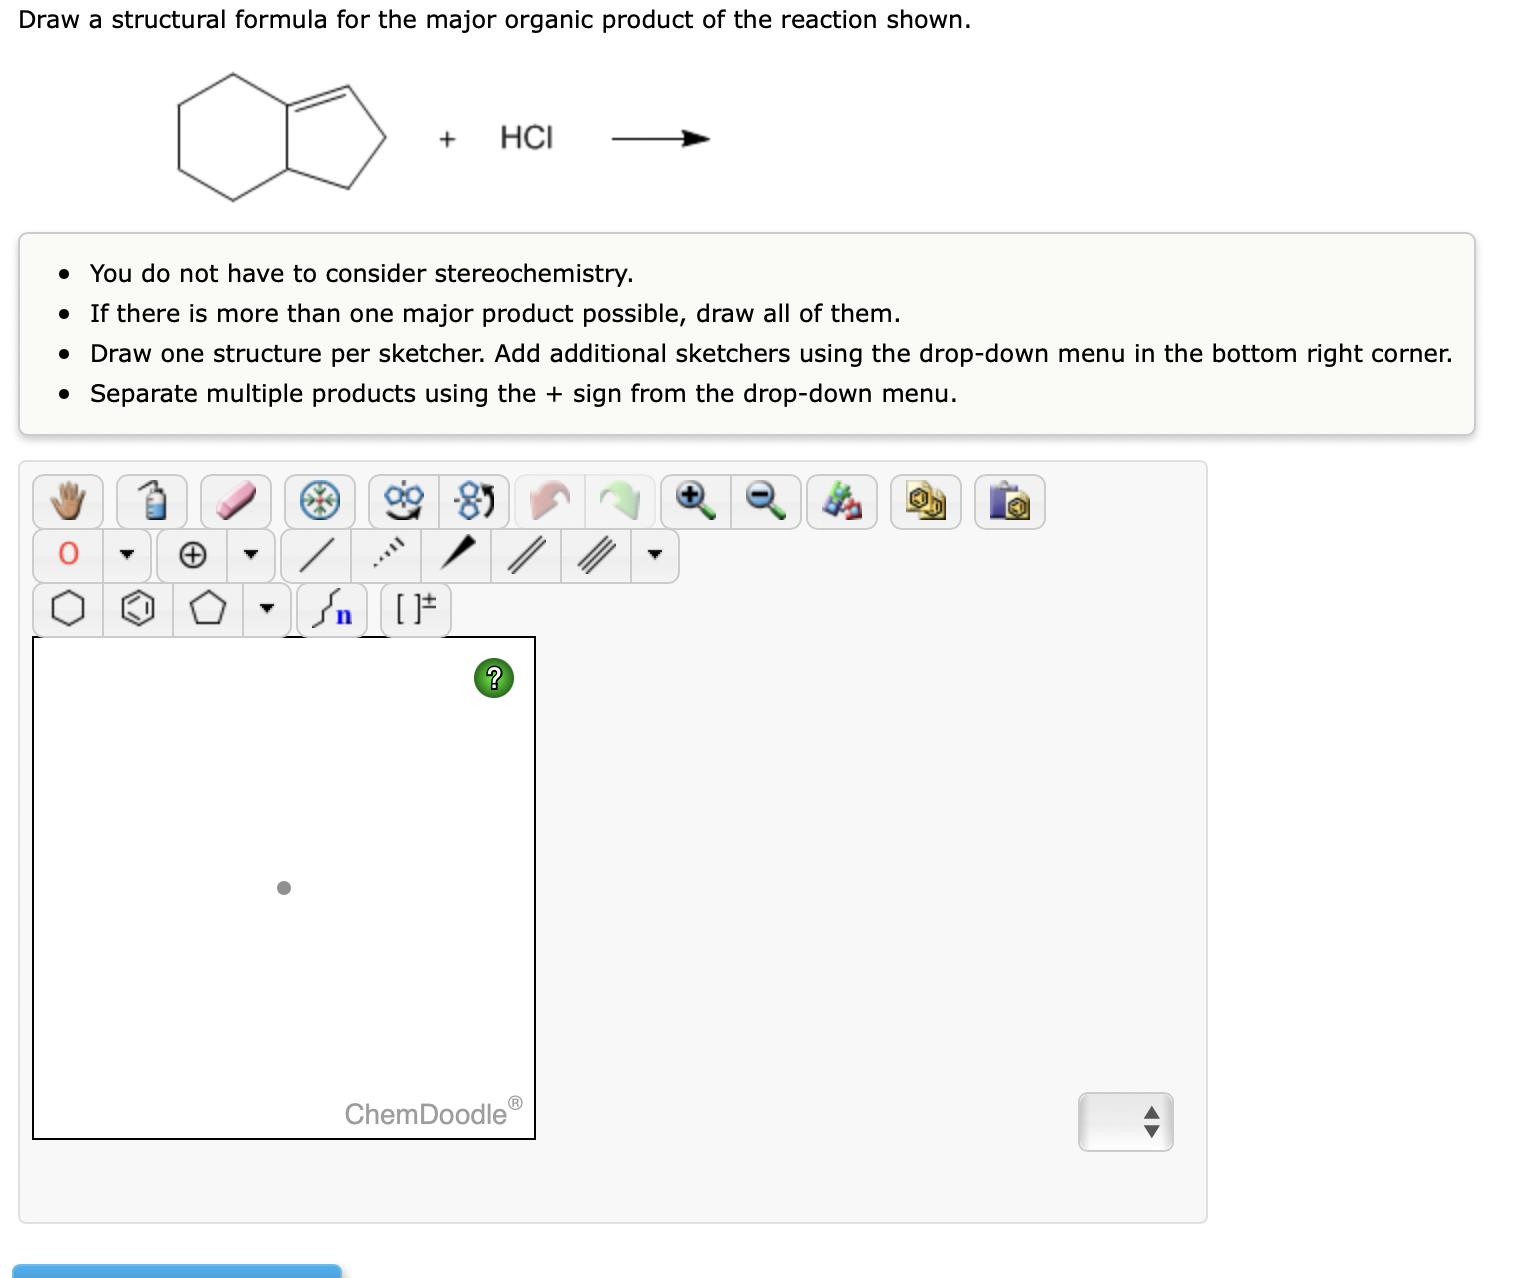The height and width of the screenshot is (1278, 1516).
Task: Expand the bond type dropdown
Action: 655,556
